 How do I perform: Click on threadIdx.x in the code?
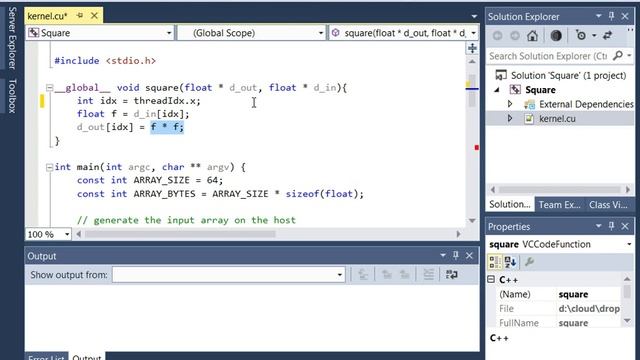[164, 101]
